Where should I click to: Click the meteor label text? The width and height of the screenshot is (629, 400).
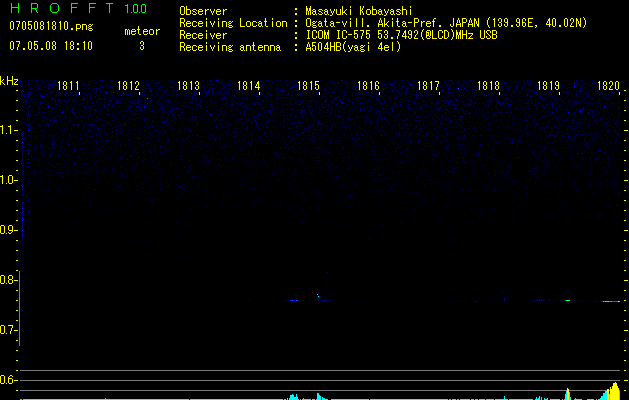click(142, 31)
